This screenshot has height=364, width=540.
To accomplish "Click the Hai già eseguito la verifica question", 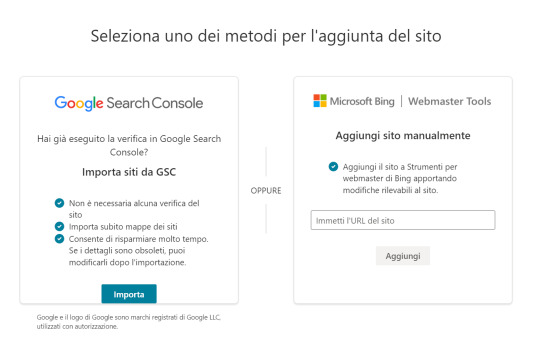I will click(129, 145).
